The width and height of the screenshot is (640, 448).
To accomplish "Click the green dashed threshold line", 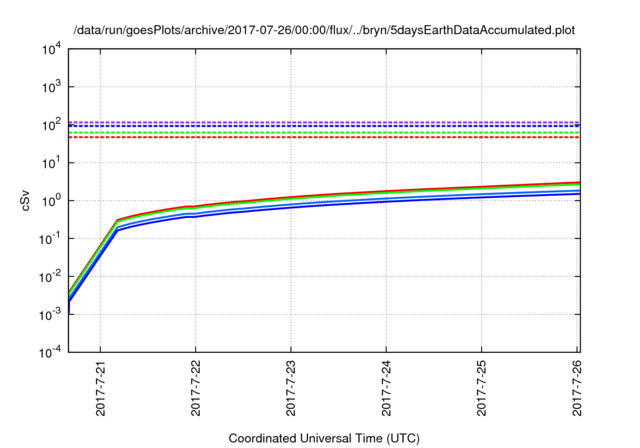I will pyautogui.click(x=324, y=133).
